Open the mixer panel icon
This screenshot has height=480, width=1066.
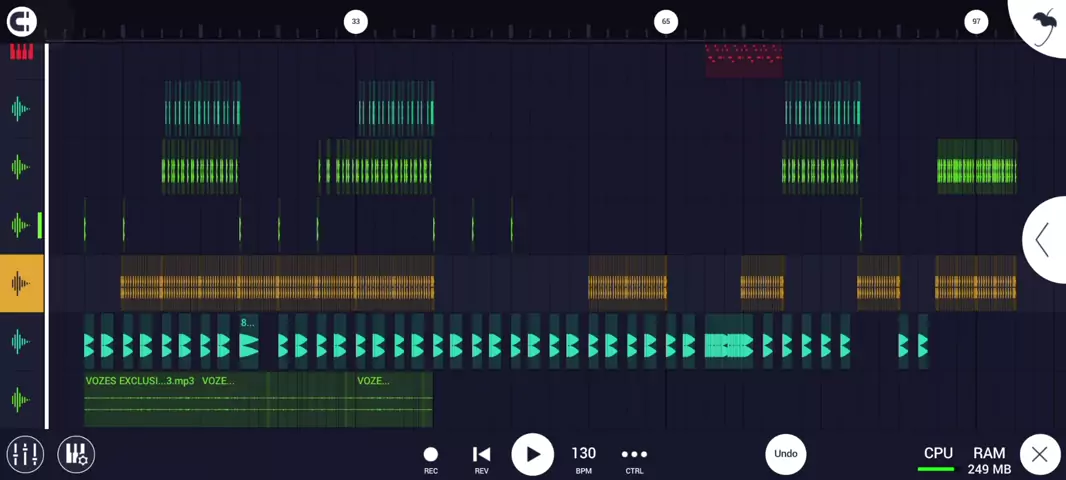(x=25, y=454)
